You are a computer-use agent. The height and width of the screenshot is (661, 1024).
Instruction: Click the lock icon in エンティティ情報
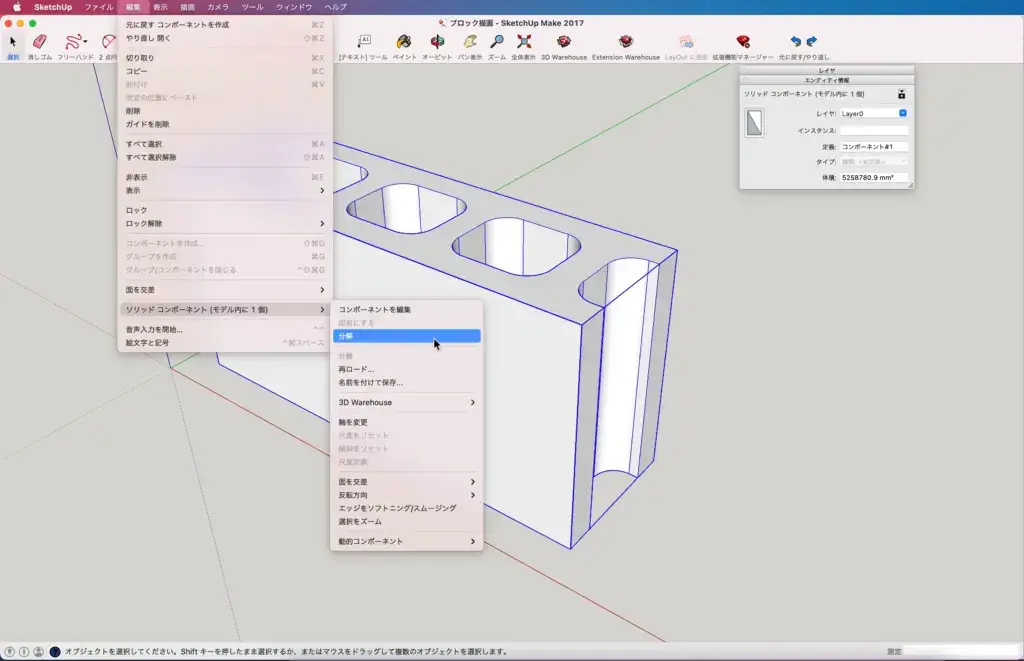[x=901, y=94]
